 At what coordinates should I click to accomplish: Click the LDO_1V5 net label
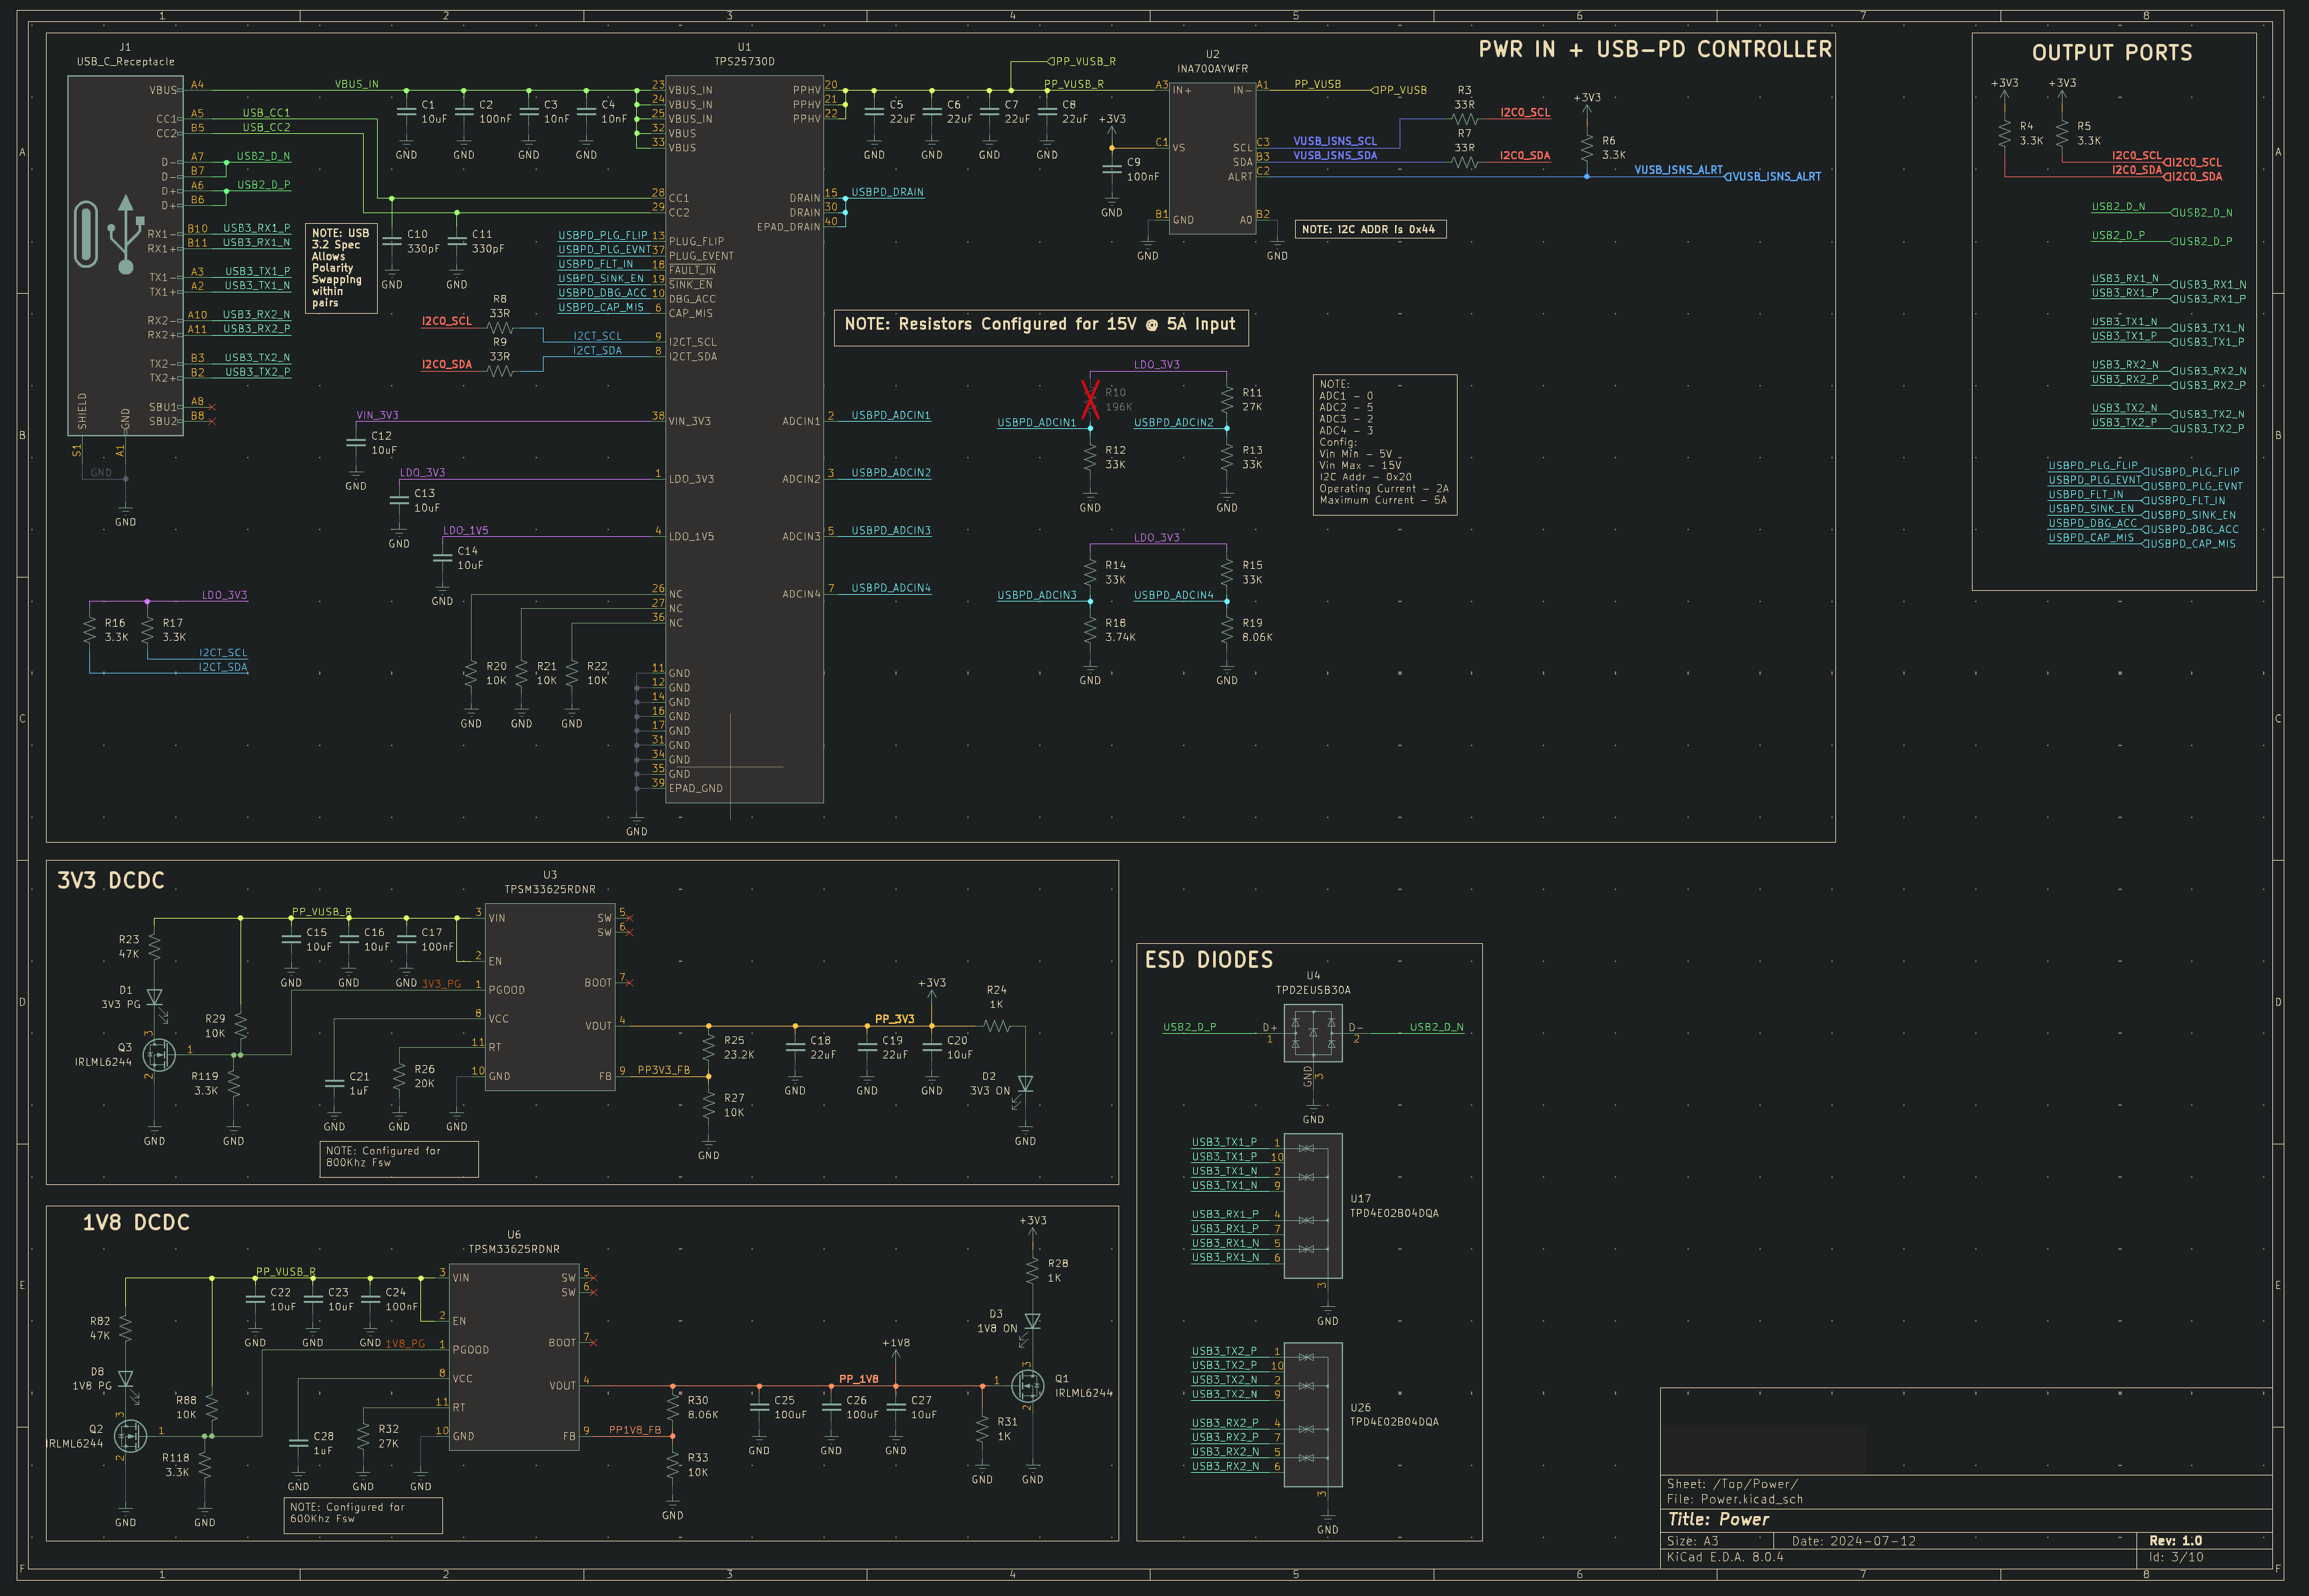click(465, 530)
